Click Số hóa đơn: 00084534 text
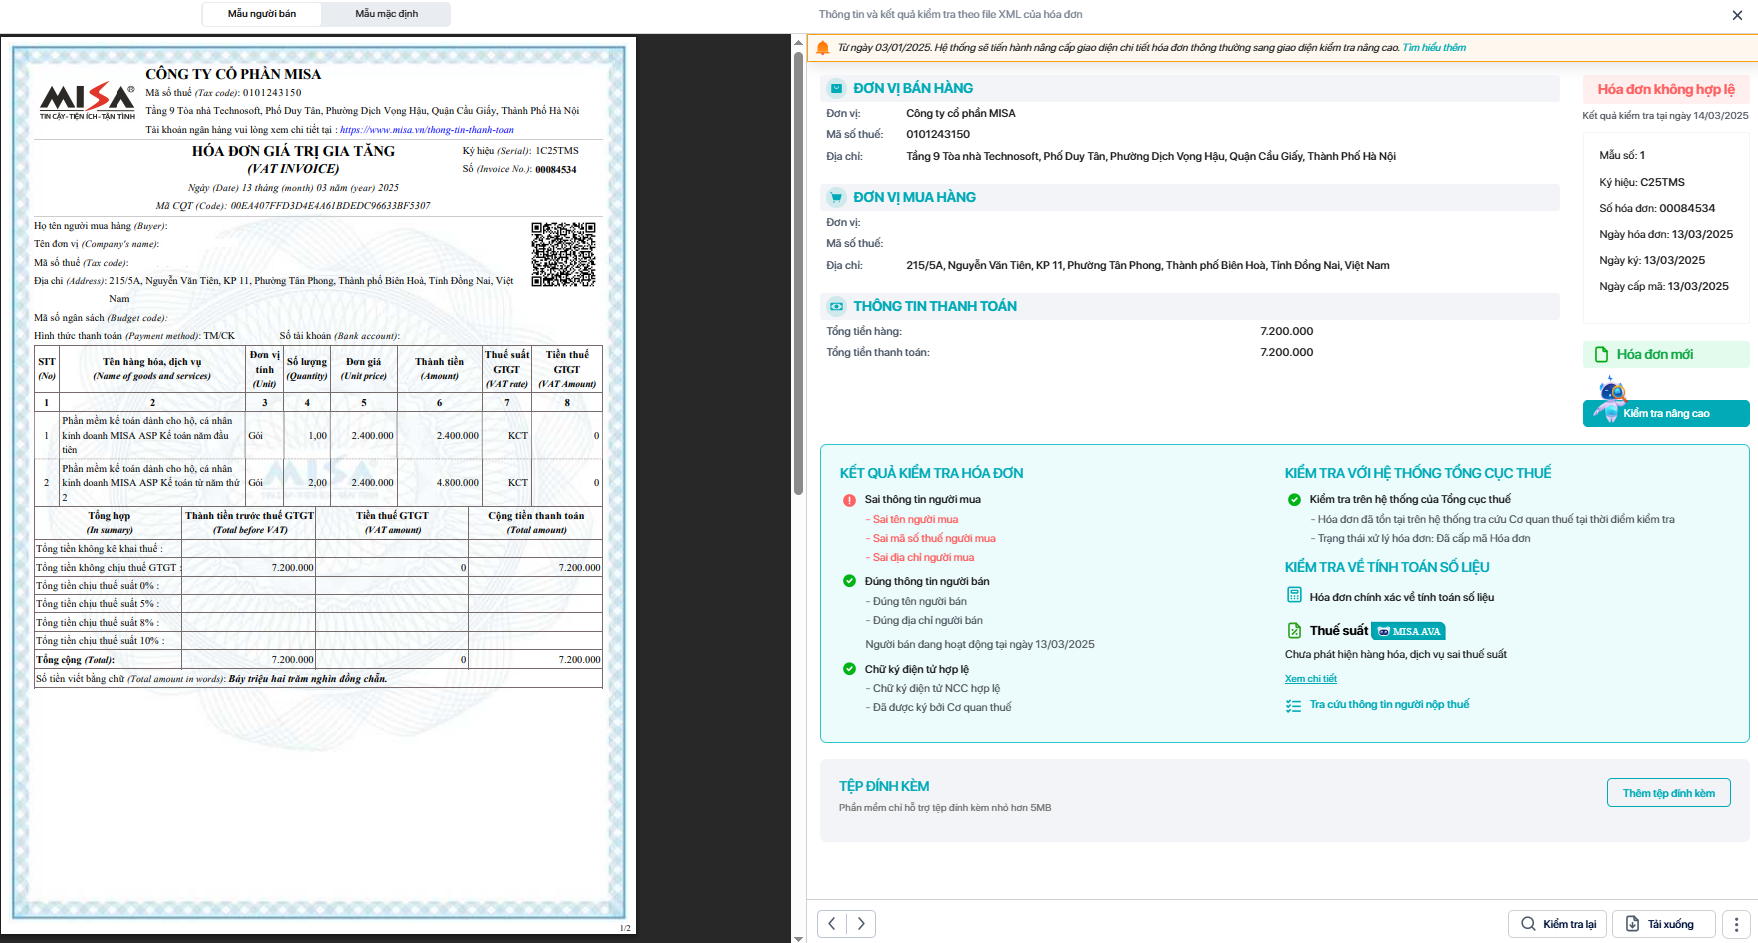 (1657, 209)
